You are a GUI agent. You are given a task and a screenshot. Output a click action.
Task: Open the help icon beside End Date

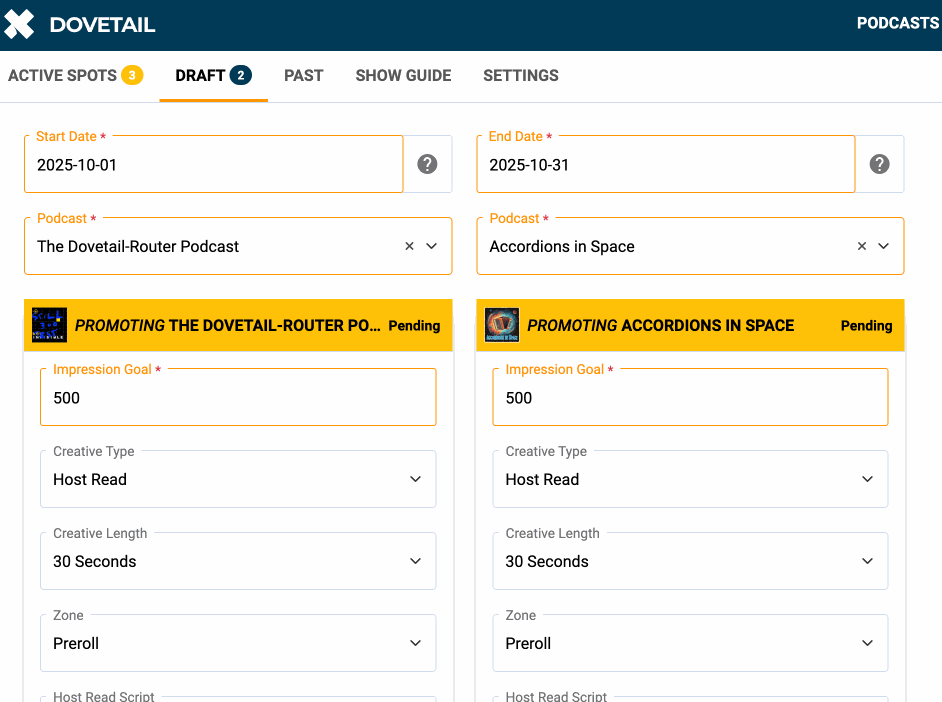tap(880, 164)
